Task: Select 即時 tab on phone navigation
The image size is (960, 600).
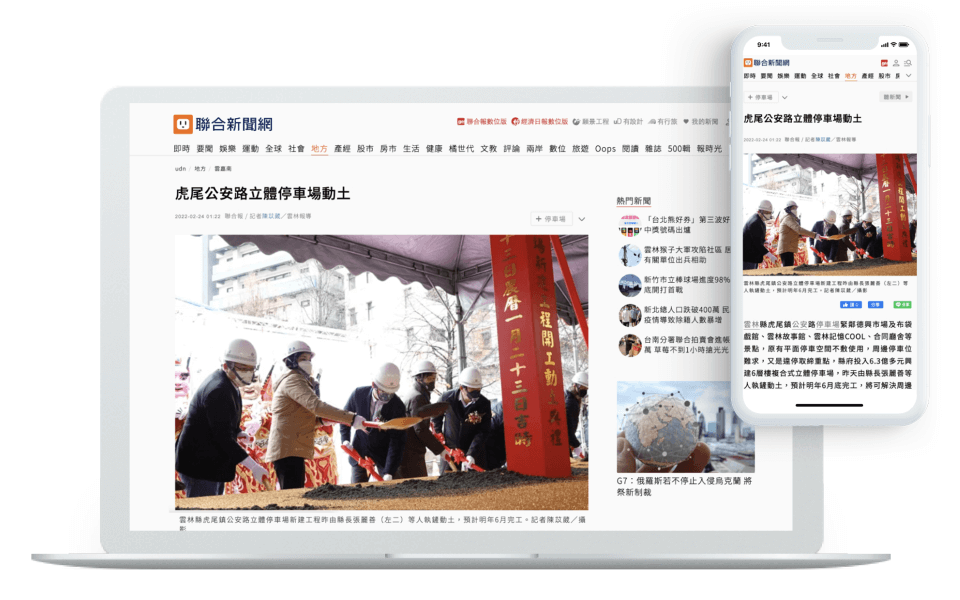Action: (750, 76)
